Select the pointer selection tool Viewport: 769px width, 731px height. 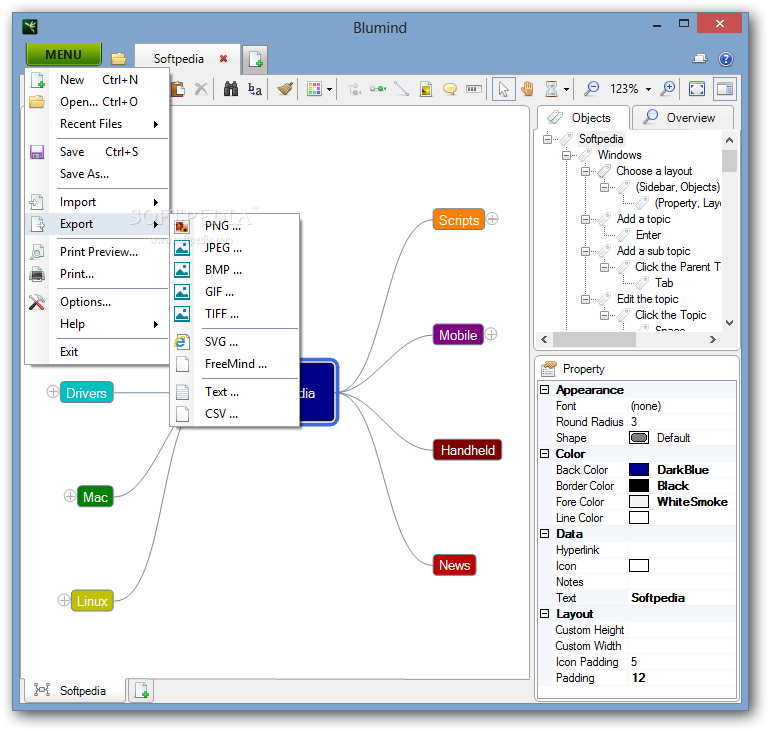click(x=504, y=89)
